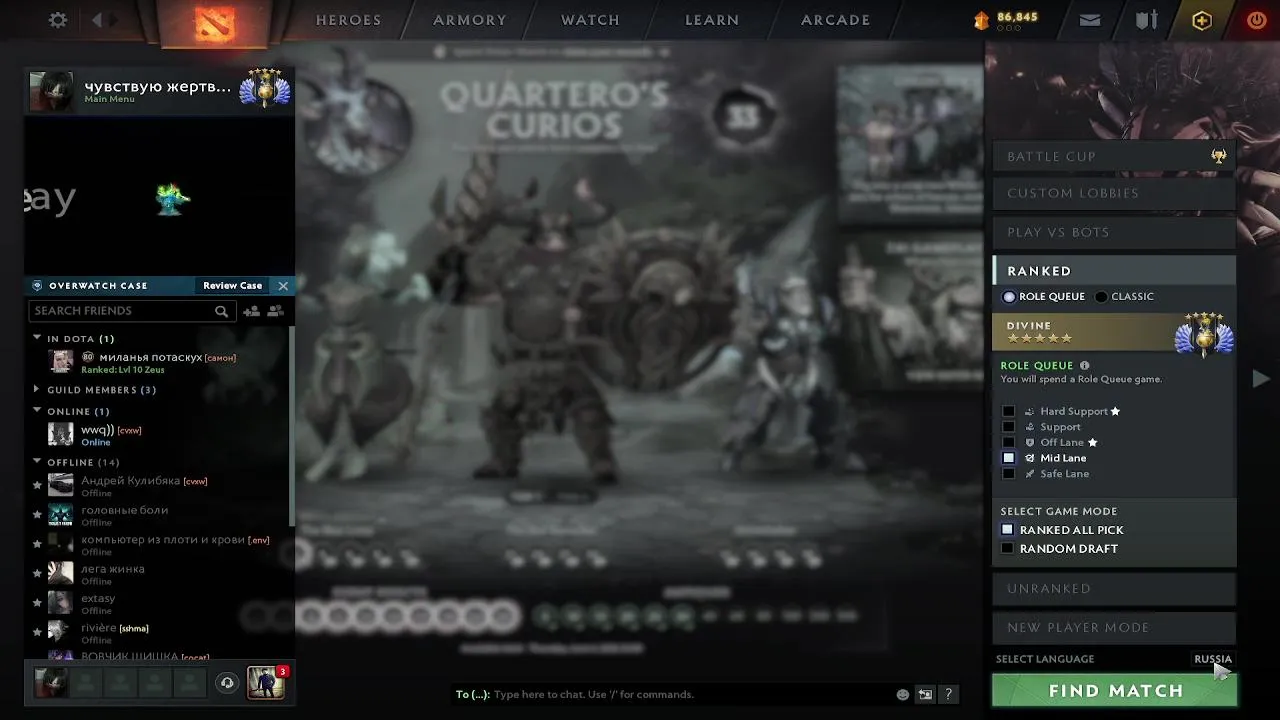The height and width of the screenshot is (720, 1280).
Task: Click favorite star beside Андрей Кулибяка
Action: [37, 485]
